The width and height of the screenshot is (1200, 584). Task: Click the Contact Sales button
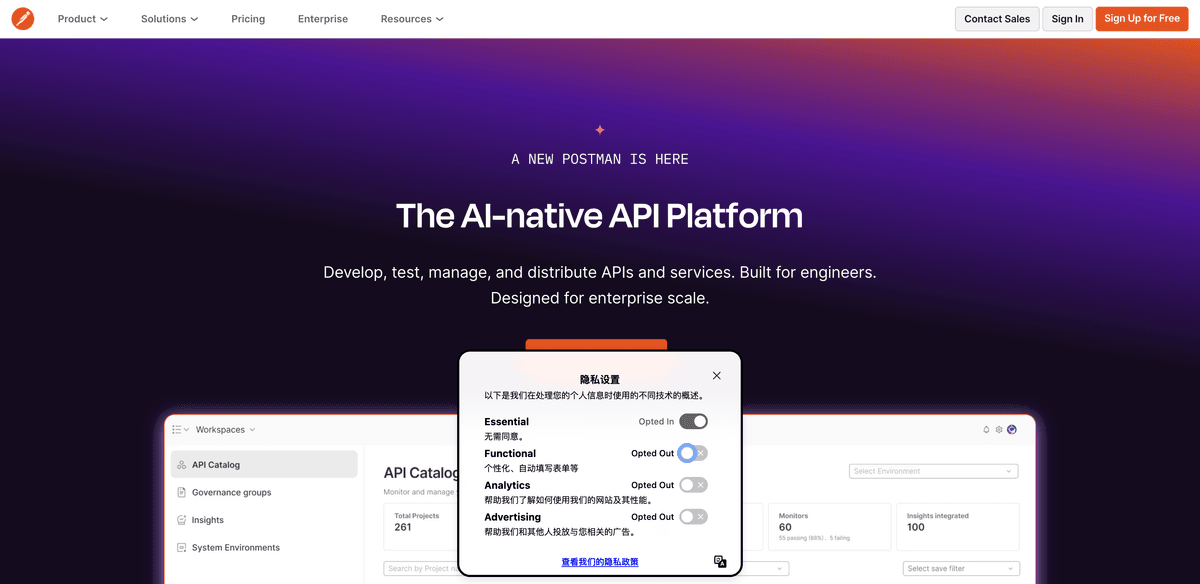point(997,19)
